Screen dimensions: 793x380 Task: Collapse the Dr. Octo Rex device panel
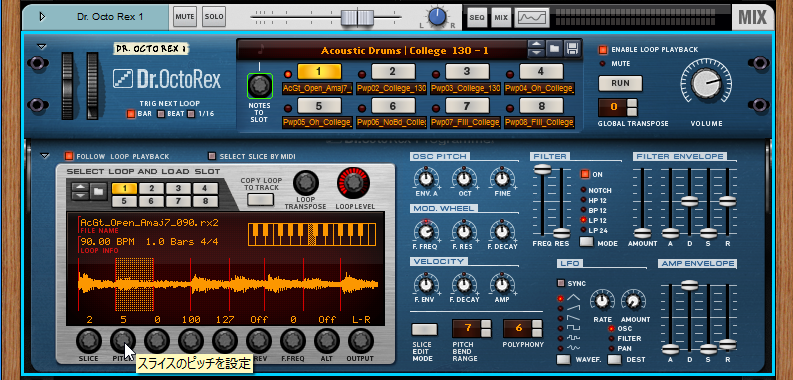click(x=42, y=47)
